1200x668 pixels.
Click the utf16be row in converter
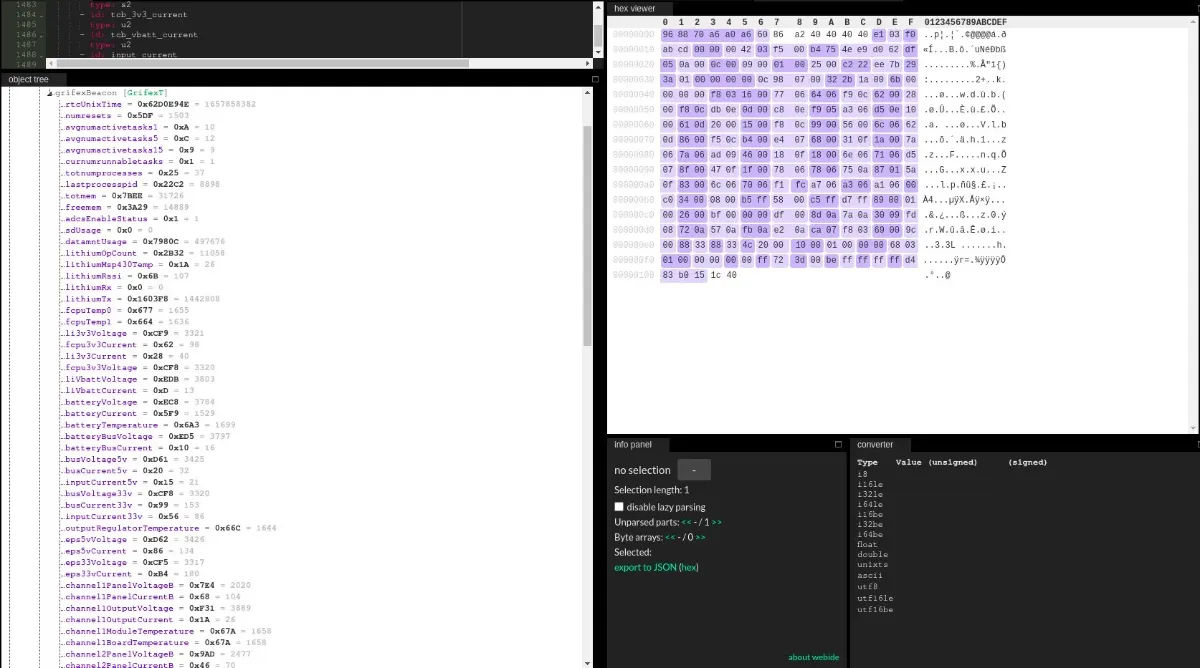(875, 609)
